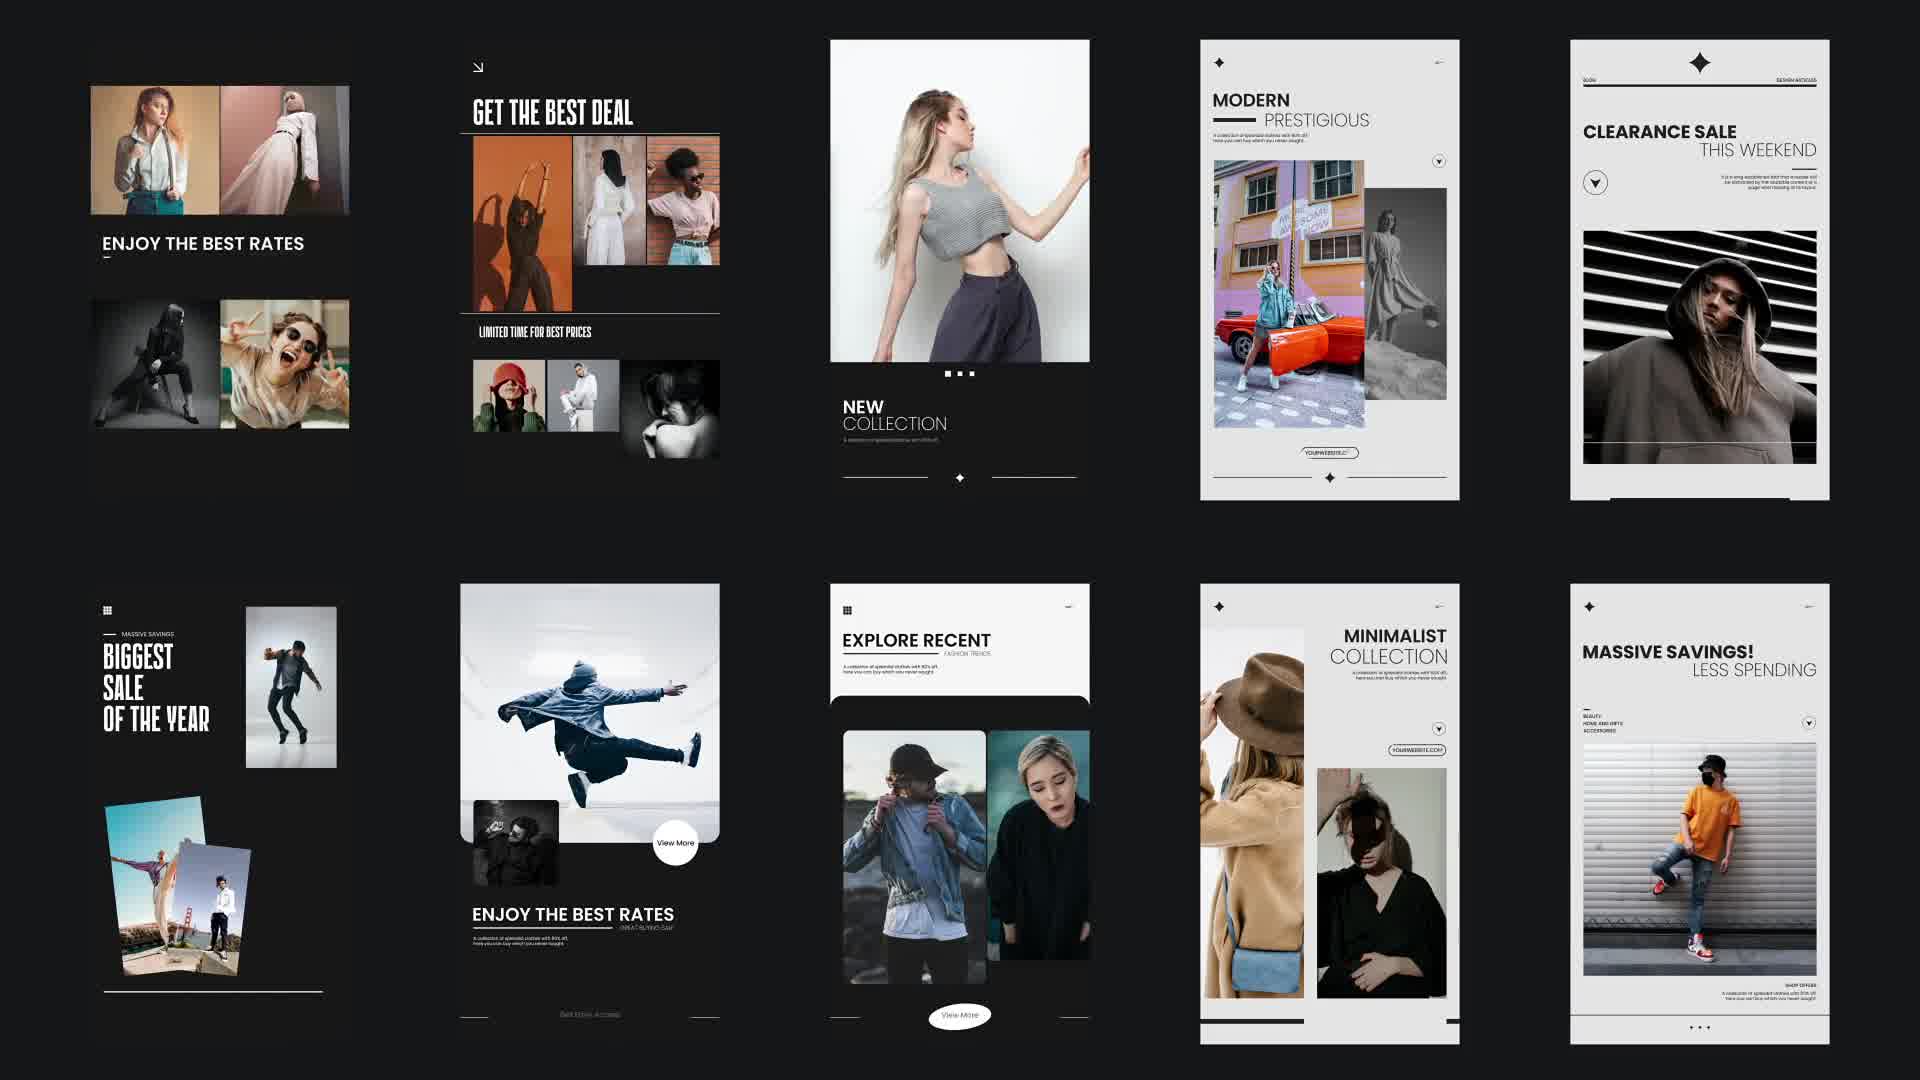
Task: Open YOURWEBSITE.IT link on Modern Prestigious card
Action: click(x=1331, y=452)
